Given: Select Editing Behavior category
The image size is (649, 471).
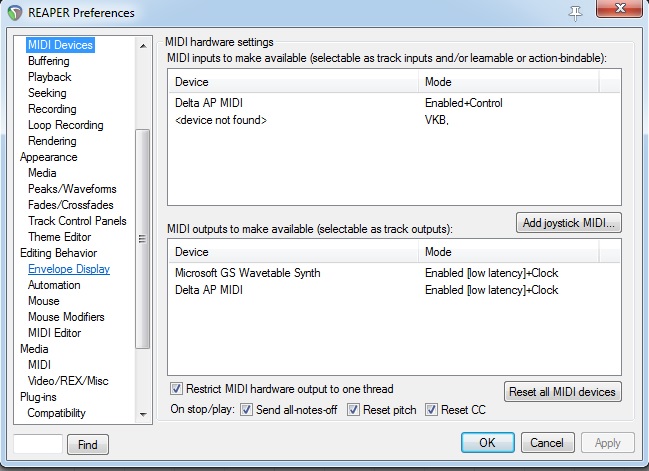Looking at the screenshot, I should click(59, 253).
